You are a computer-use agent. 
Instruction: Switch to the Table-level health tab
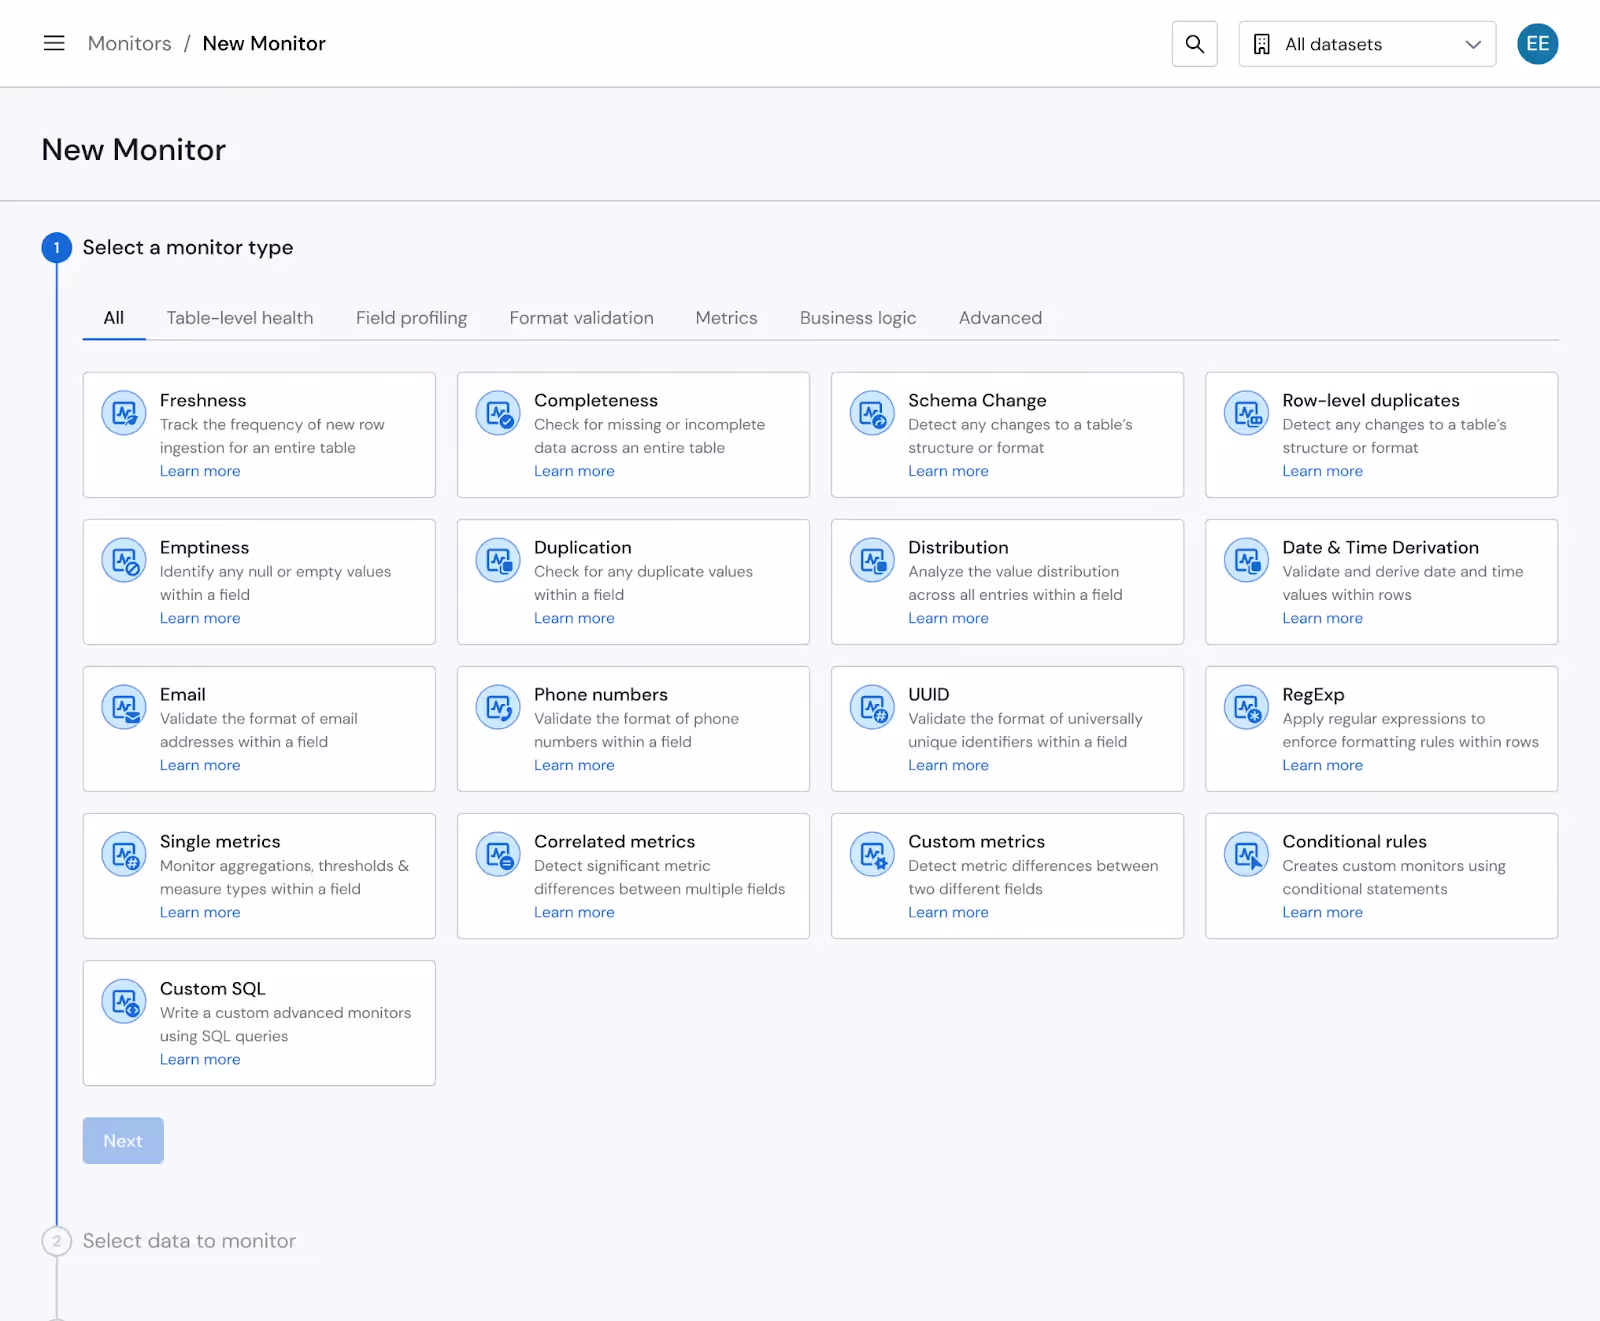240,318
